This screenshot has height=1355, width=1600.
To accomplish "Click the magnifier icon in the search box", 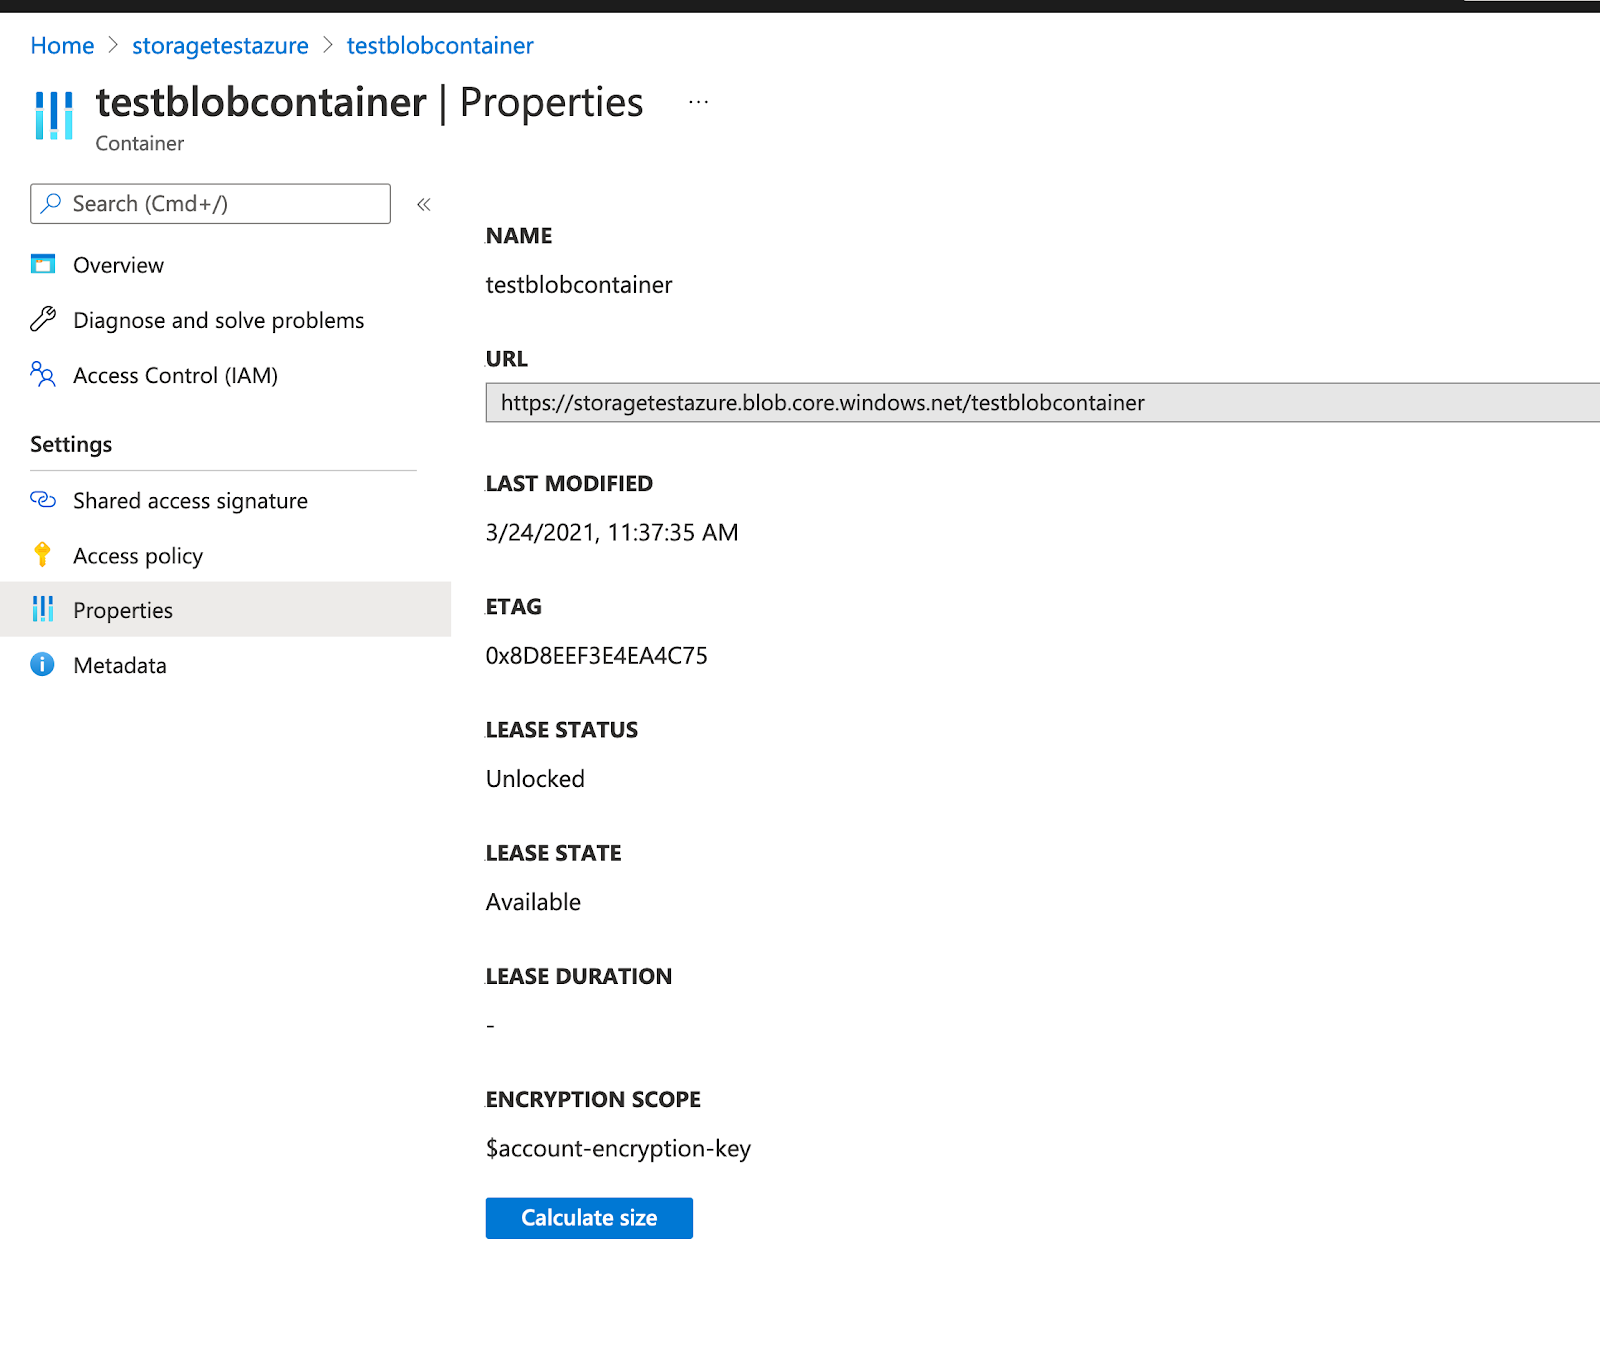I will coord(49,203).
